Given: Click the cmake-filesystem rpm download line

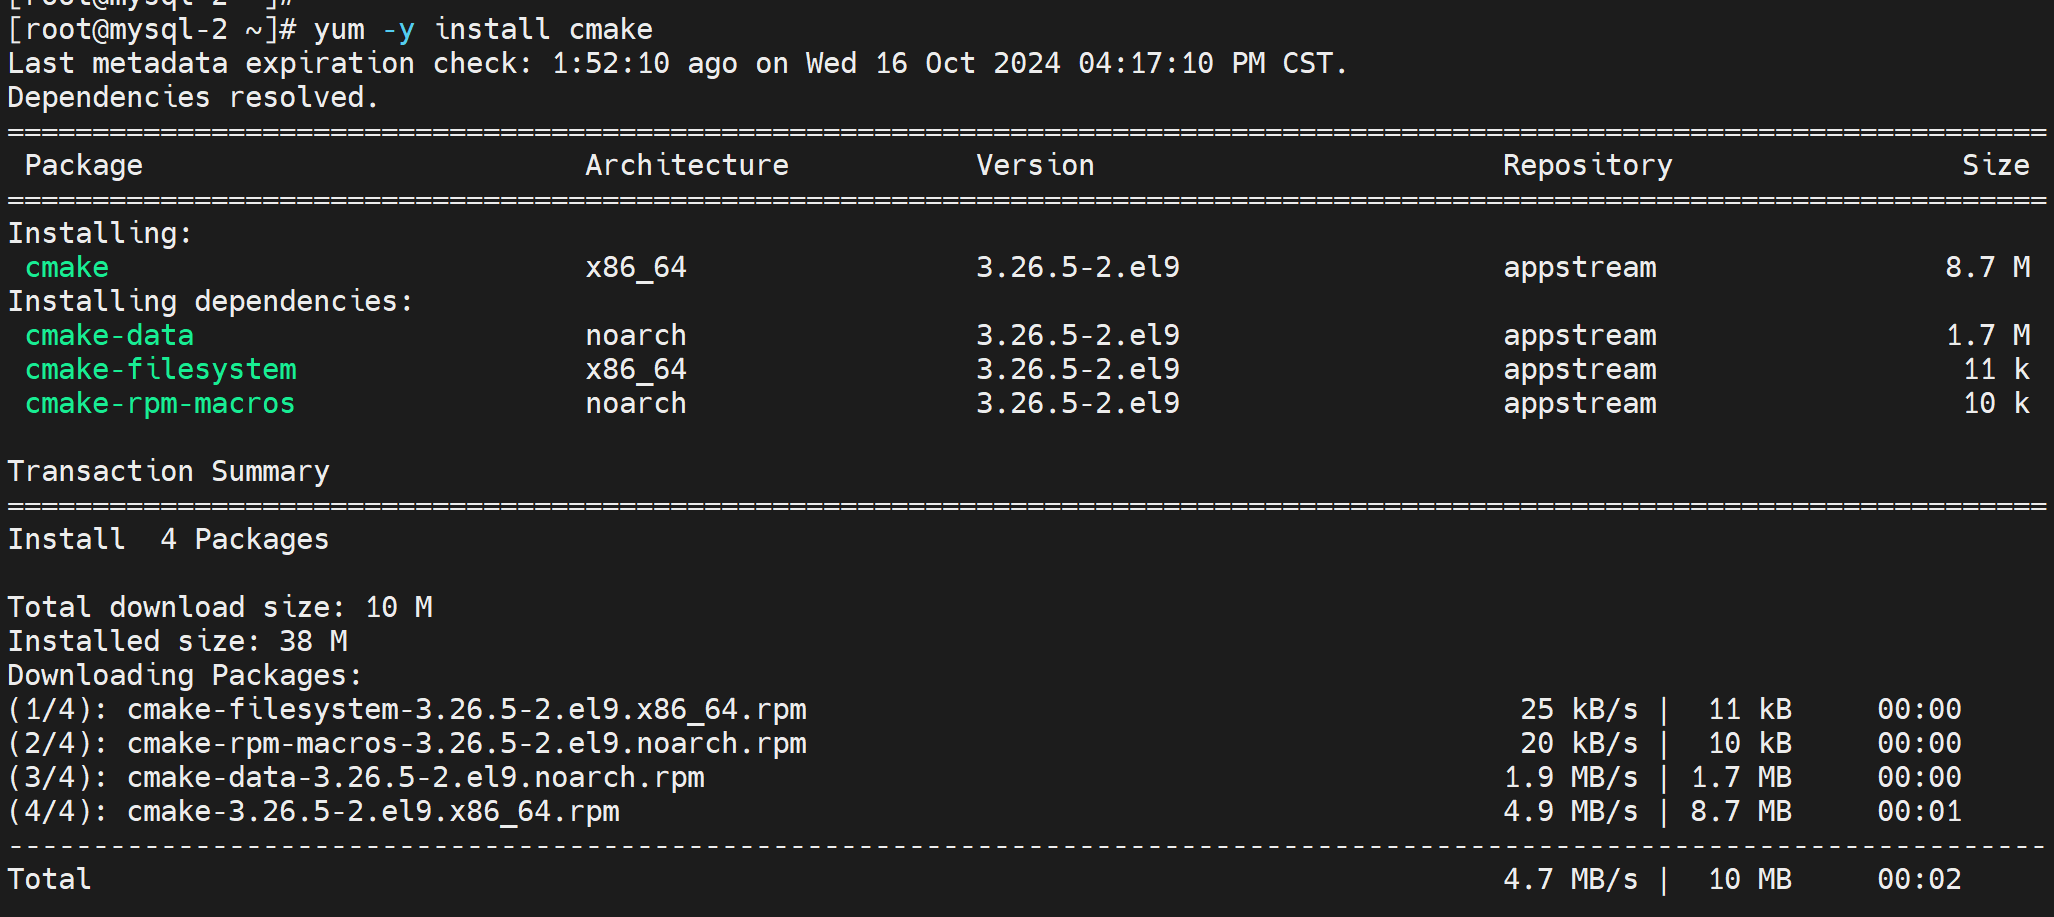Looking at the screenshot, I should click(466, 710).
